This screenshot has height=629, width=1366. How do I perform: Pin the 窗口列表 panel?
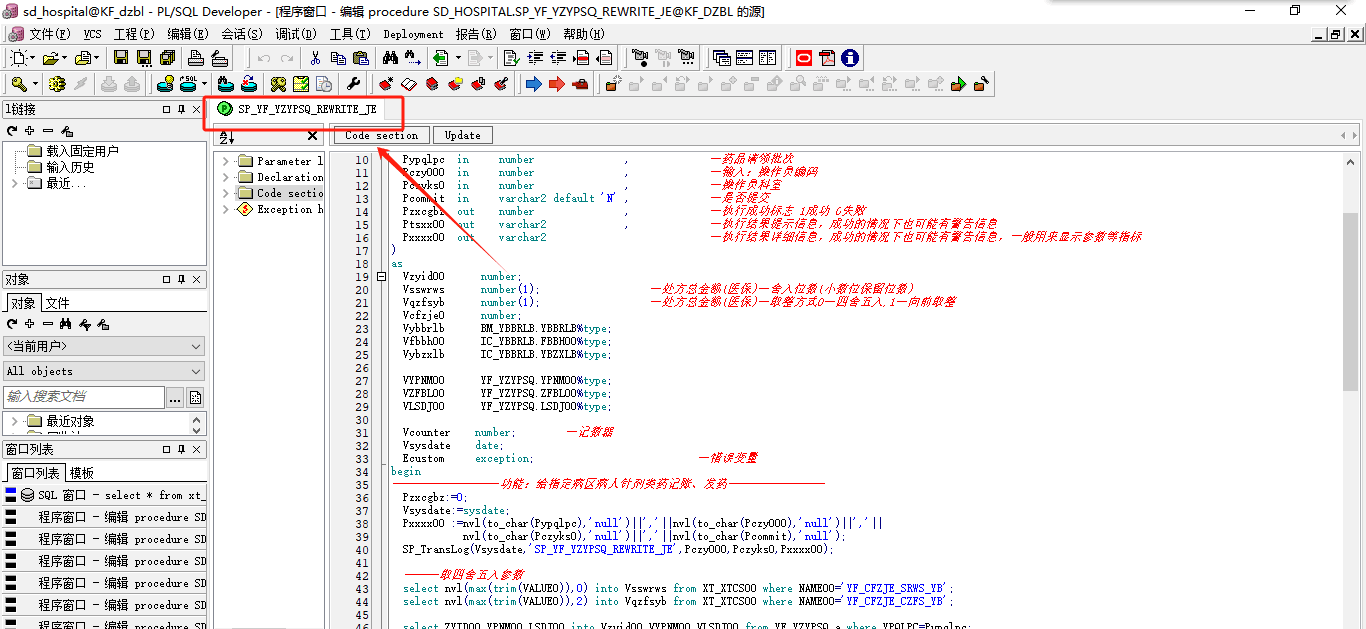tap(181, 450)
